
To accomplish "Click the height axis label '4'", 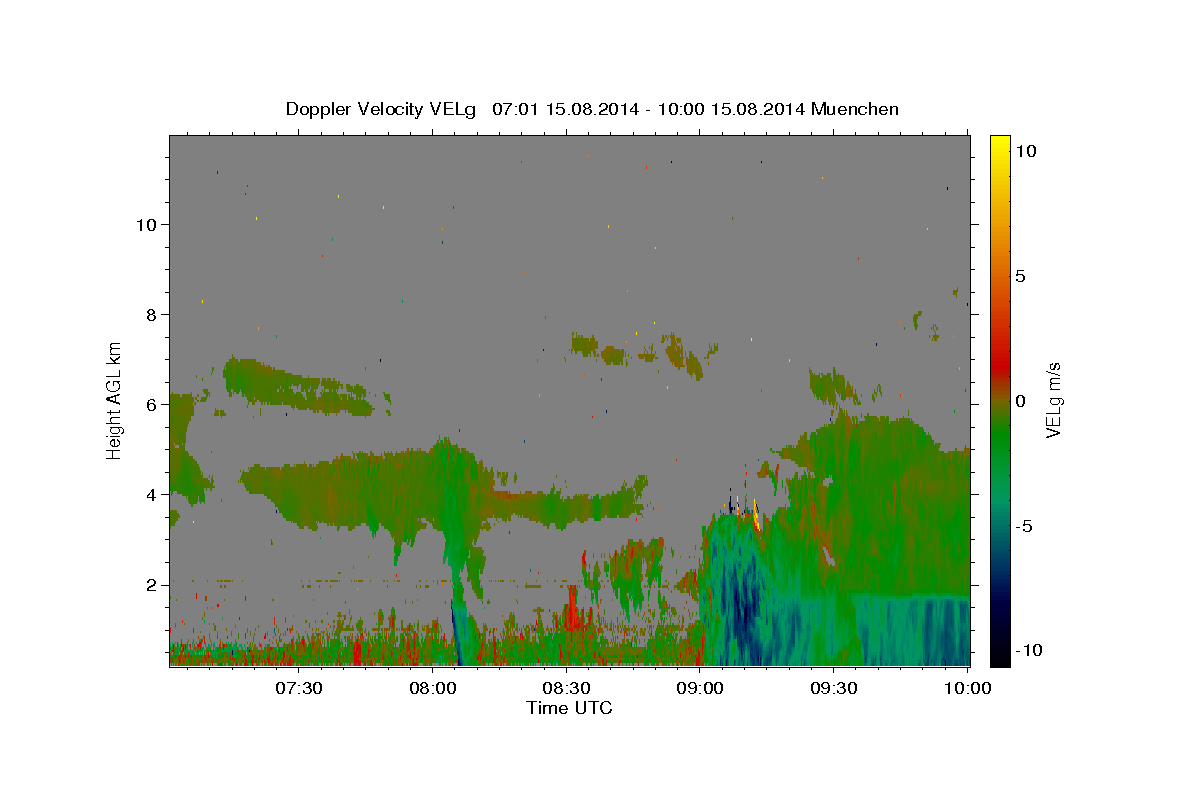I will click(152, 494).
